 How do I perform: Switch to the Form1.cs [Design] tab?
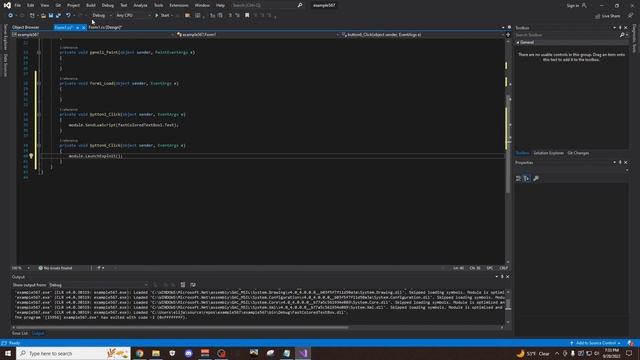pos(105,27)
